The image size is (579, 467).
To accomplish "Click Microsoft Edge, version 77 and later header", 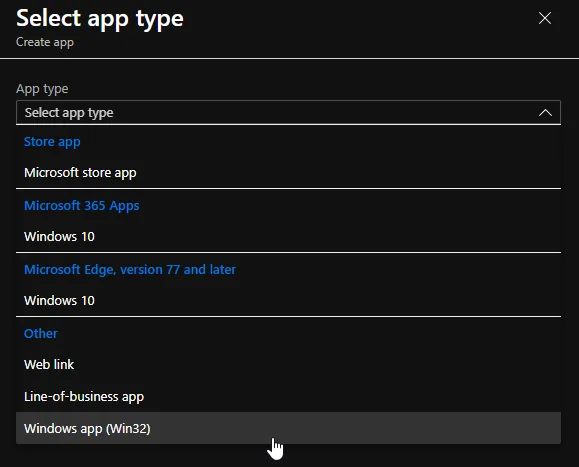I will [130, 269].
